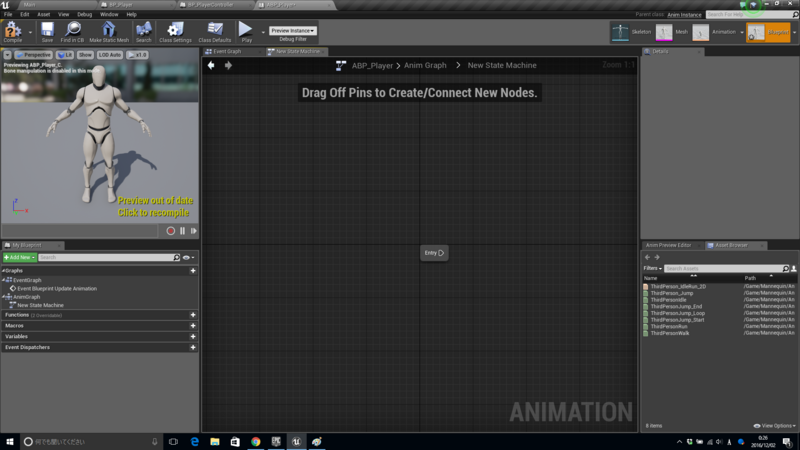The height and width of the screenshot is (450, 800).
Task: Start Play in editor
Action: (x=246, y=32)
